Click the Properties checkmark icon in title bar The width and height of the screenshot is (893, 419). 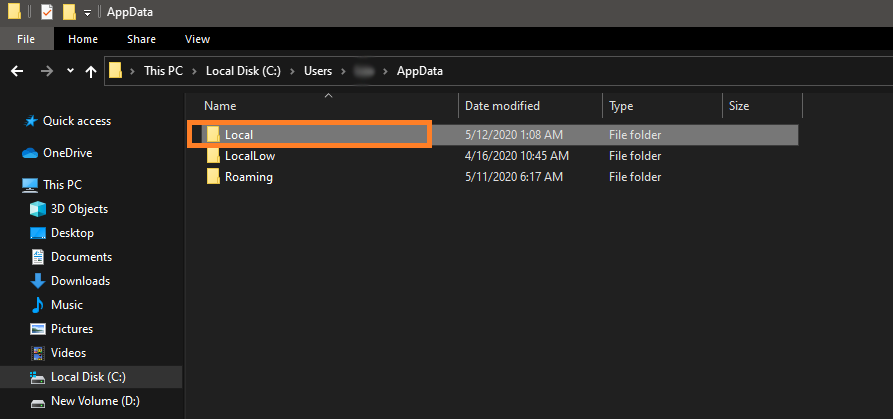[47, 11]
